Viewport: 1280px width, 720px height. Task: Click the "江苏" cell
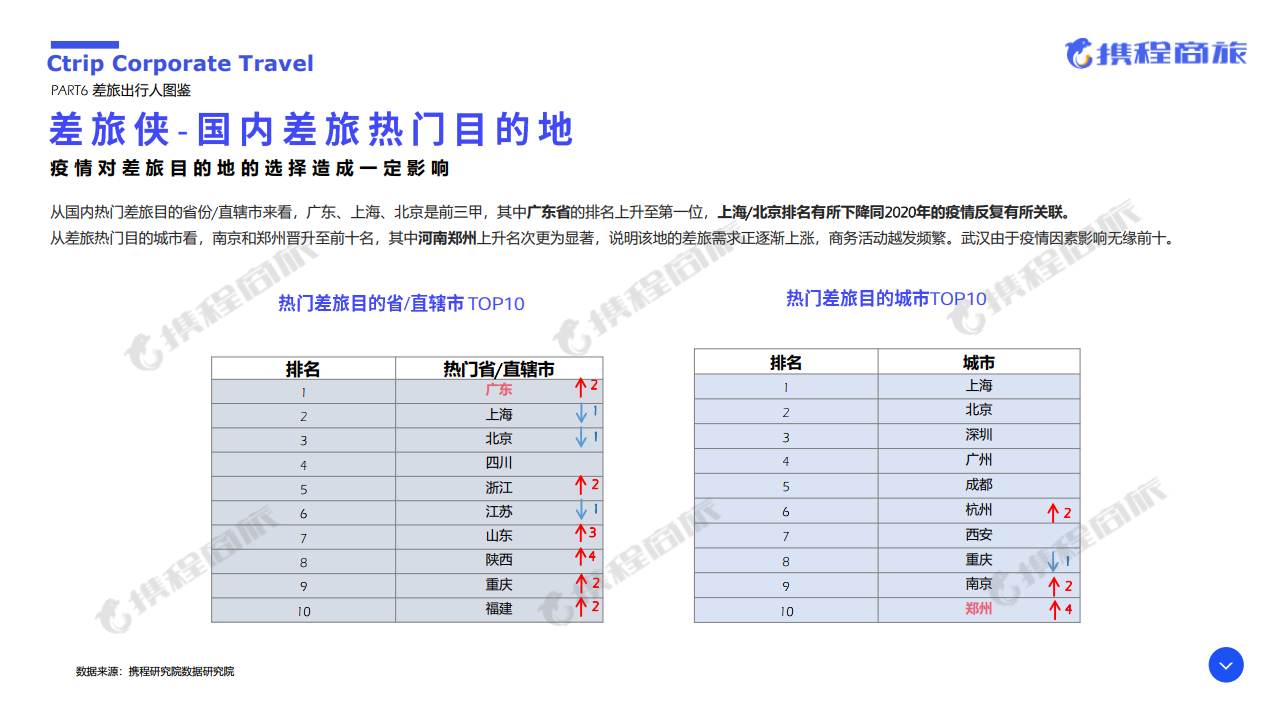coord(499,511)
